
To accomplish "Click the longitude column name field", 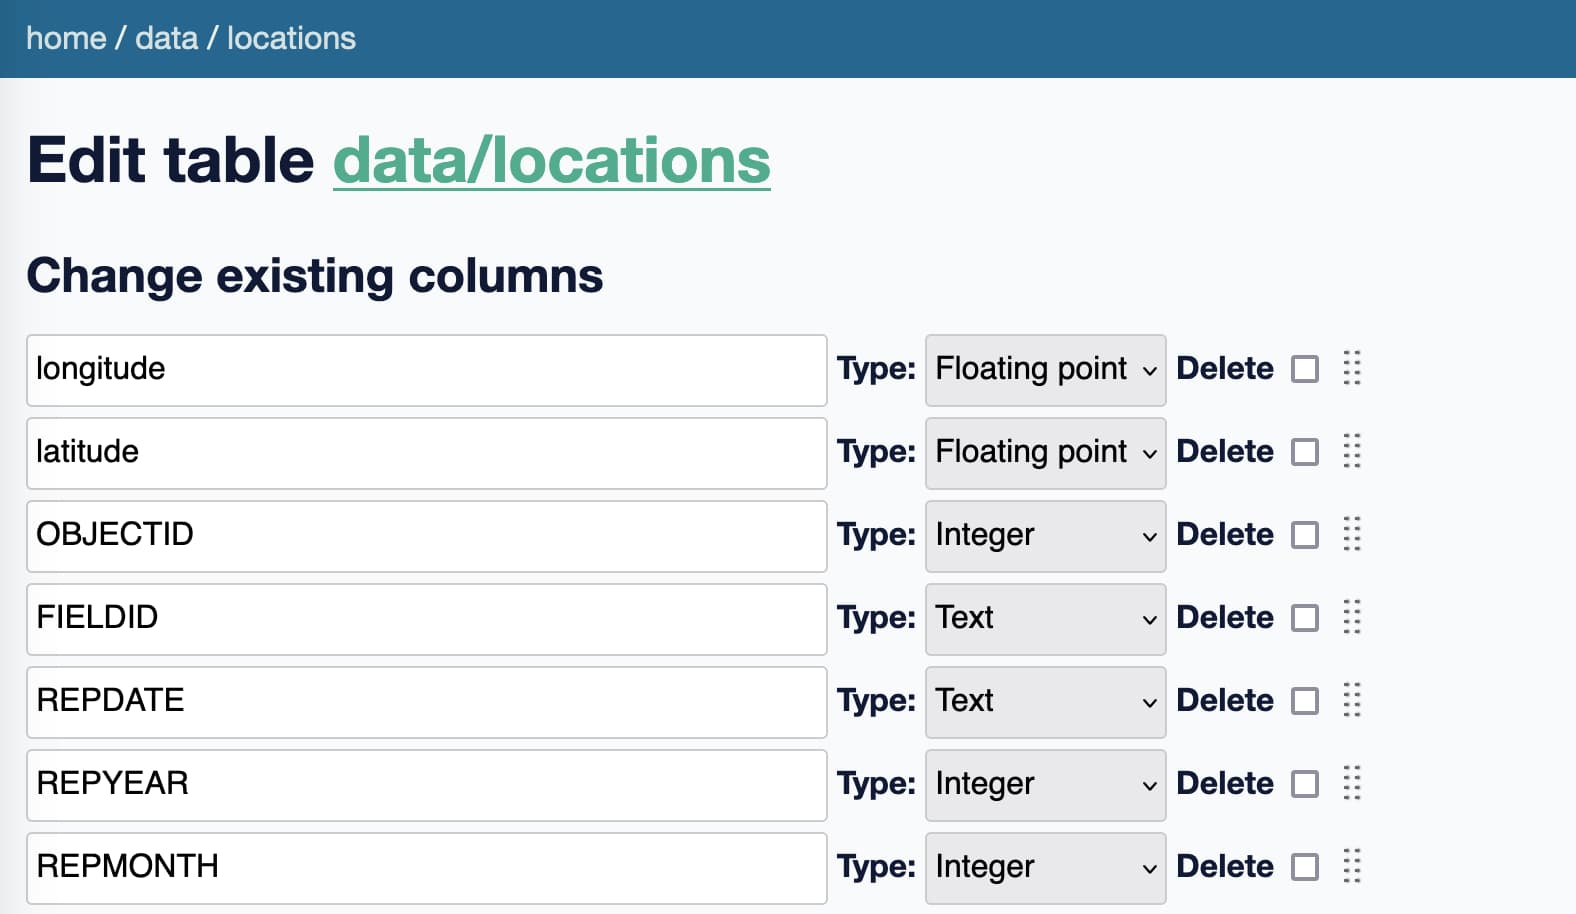I will 426,370.
